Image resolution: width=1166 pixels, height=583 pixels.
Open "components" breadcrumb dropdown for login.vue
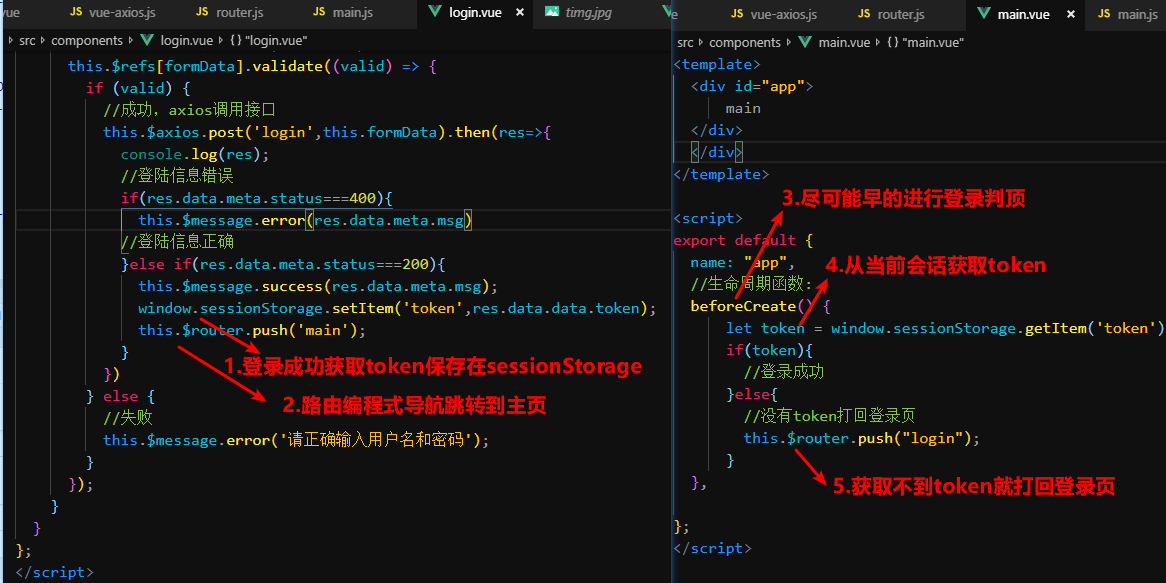tap(87, 41)
